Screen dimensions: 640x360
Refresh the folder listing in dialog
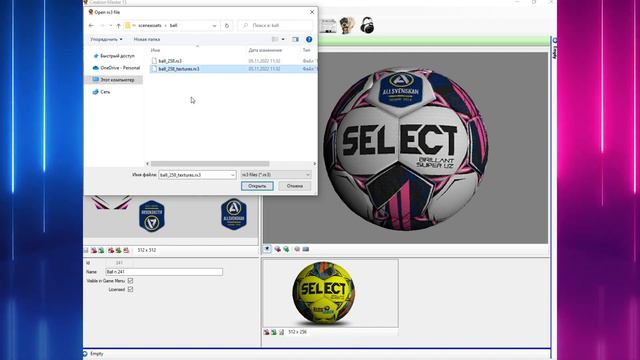[x=227, y=25]
